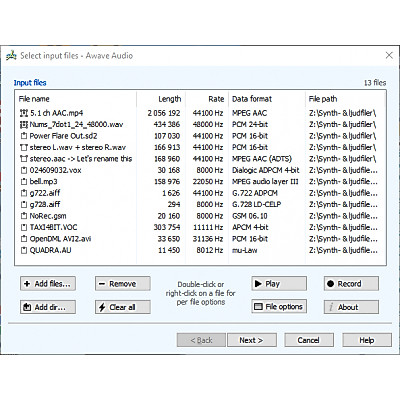The height and width of the screenshot is (400, 400).
Task: Click the Dialogic ADPCM 4-bit format cell
Action: coord(266,170)
